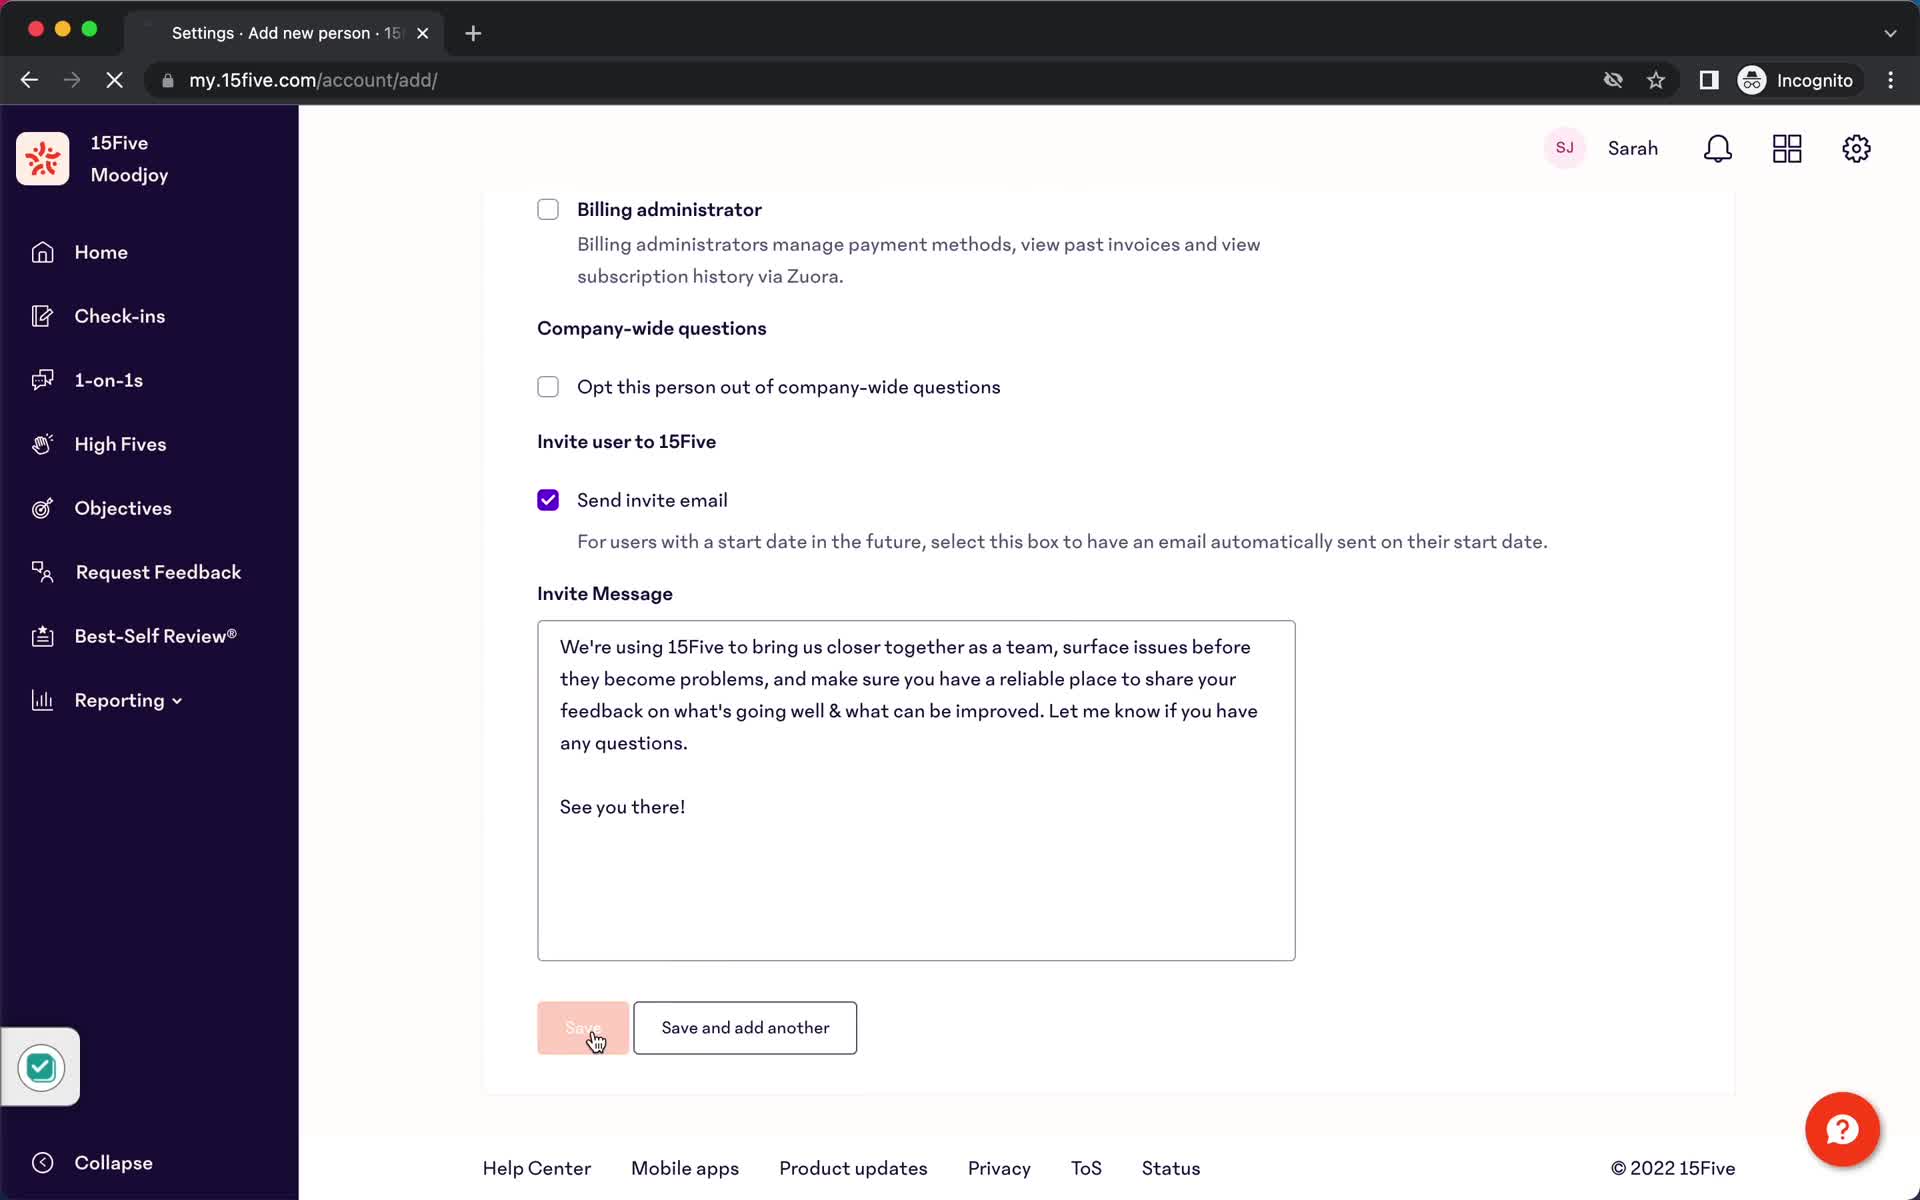This screenshot has height=1200, width=1920.
Task: Click Save button to confirm
Action: tap(582, 1027)
